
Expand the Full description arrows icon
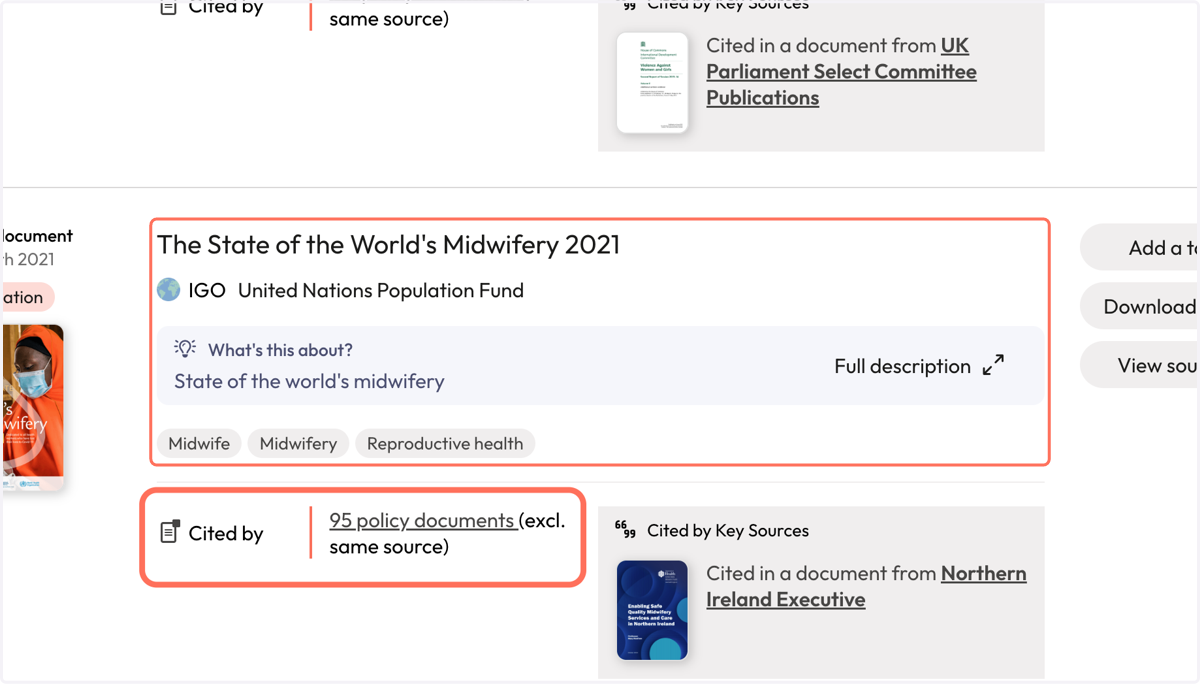coord(993,366)
